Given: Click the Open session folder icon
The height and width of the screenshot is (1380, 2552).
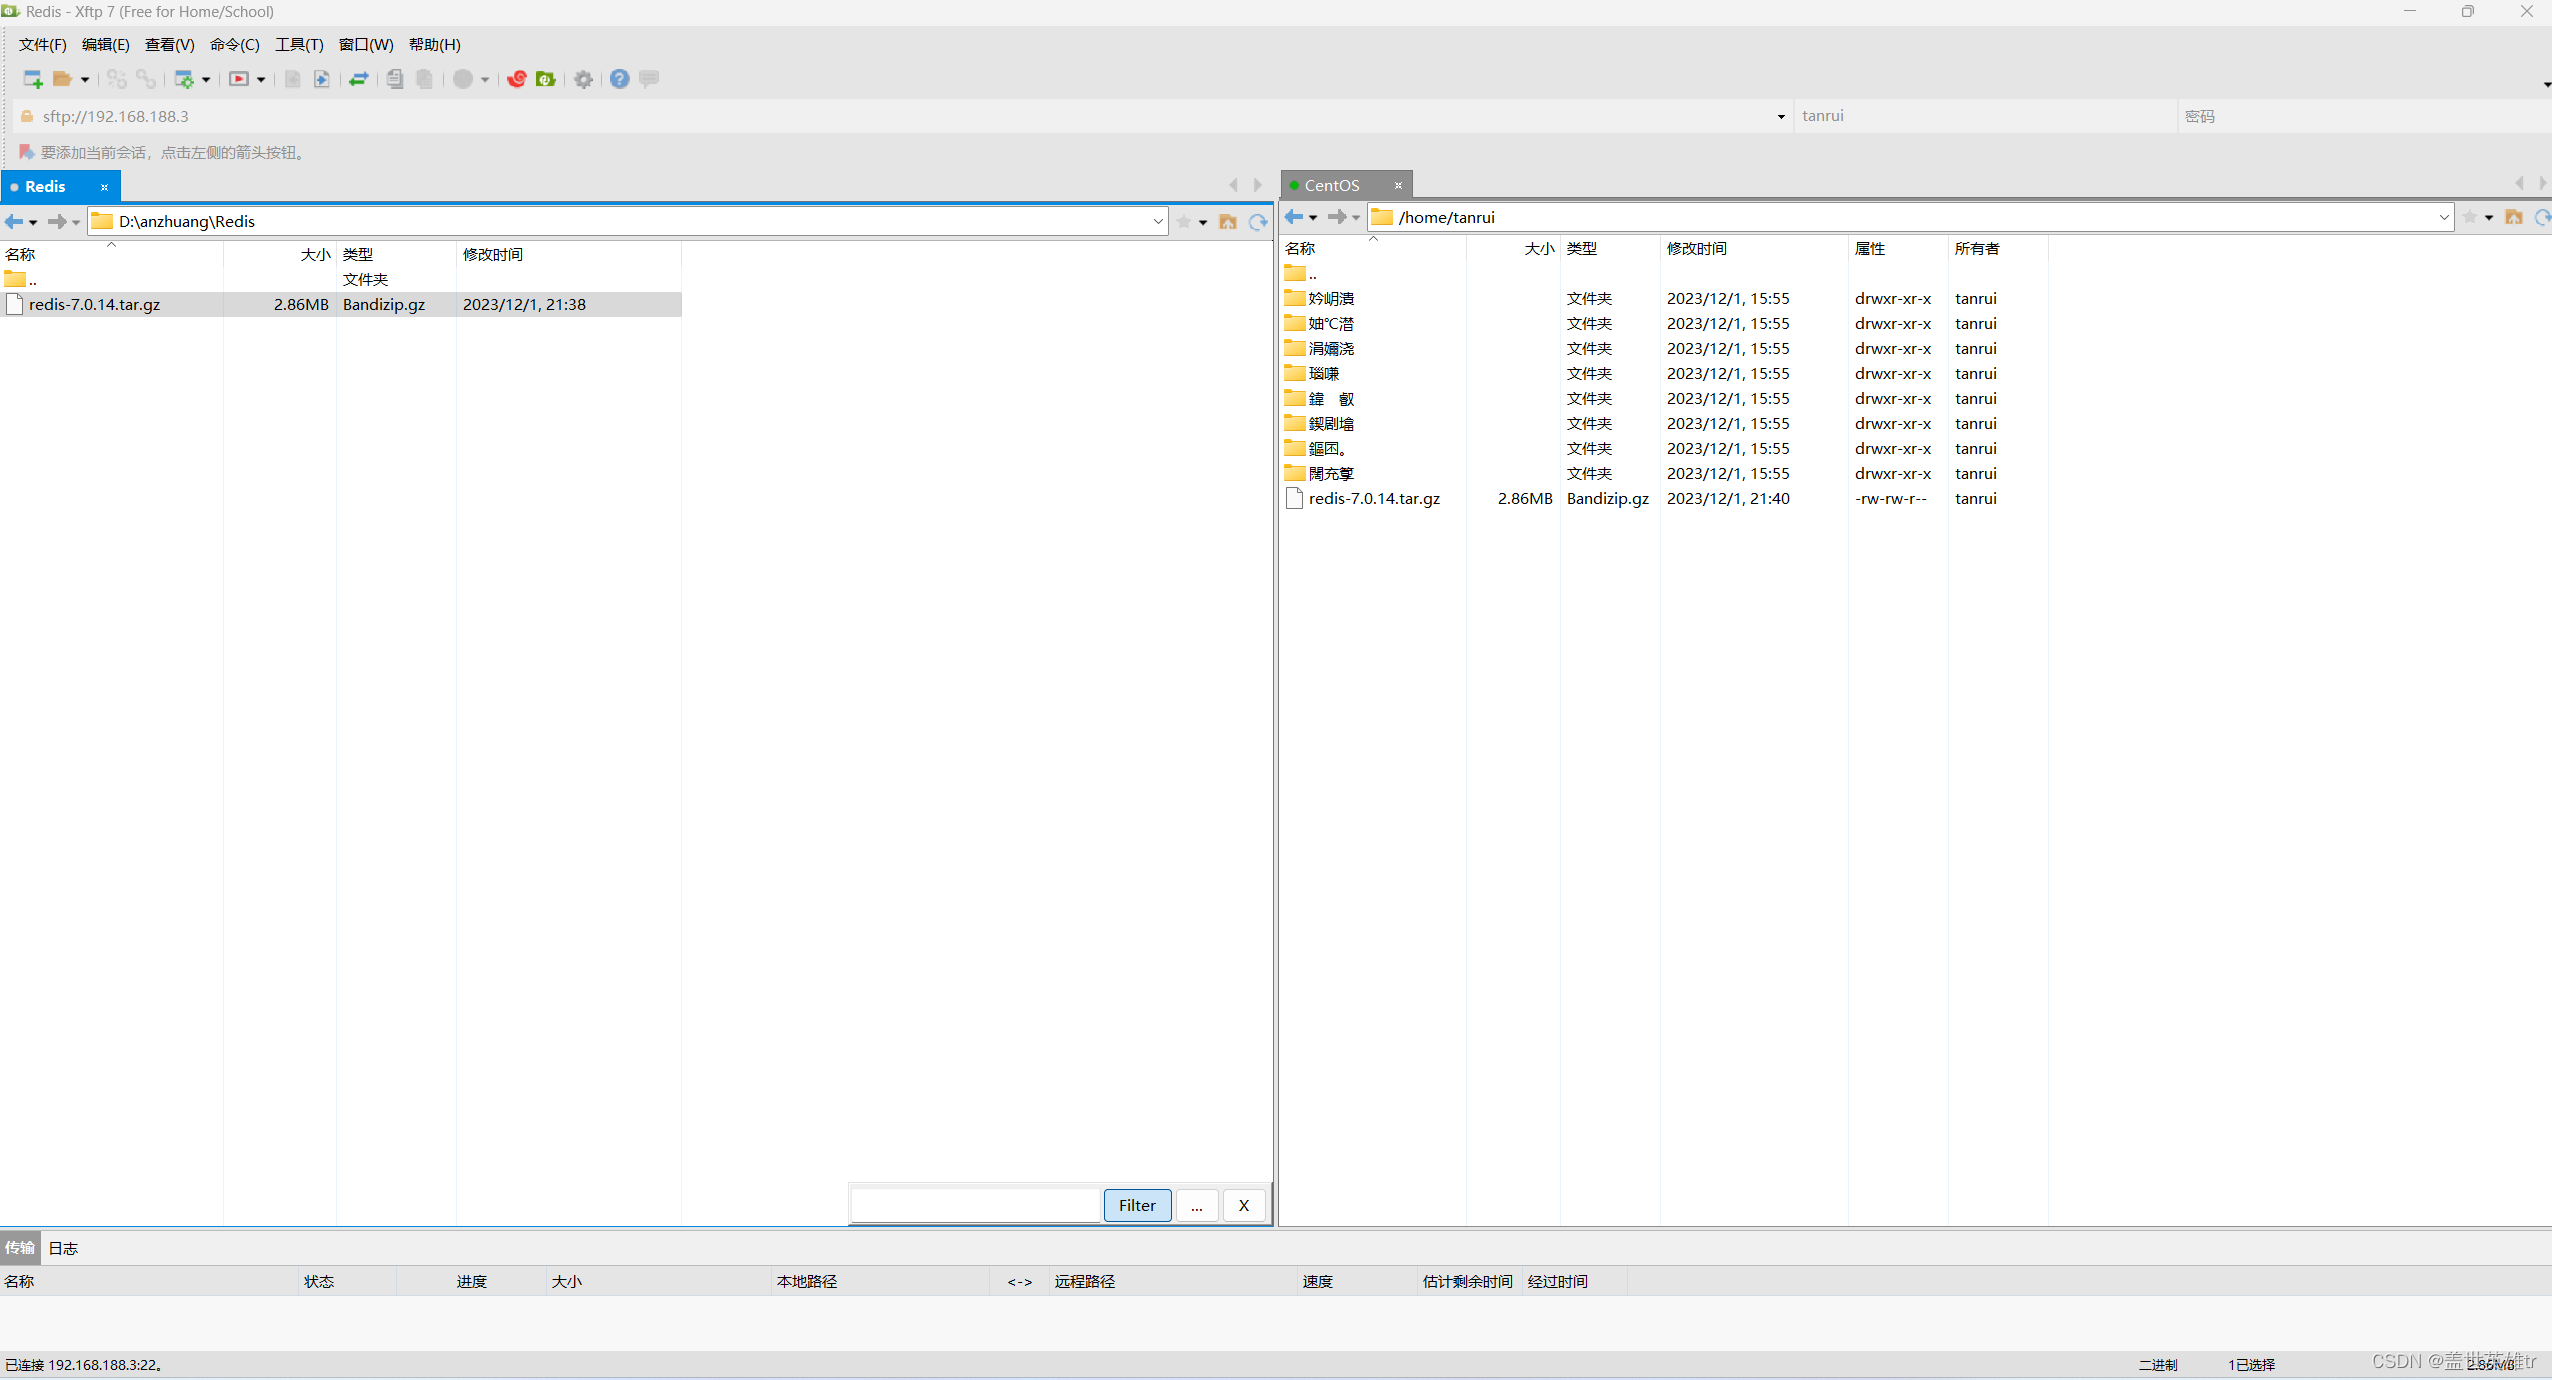Looking at the screenshot, I should (x=62, y=79).
